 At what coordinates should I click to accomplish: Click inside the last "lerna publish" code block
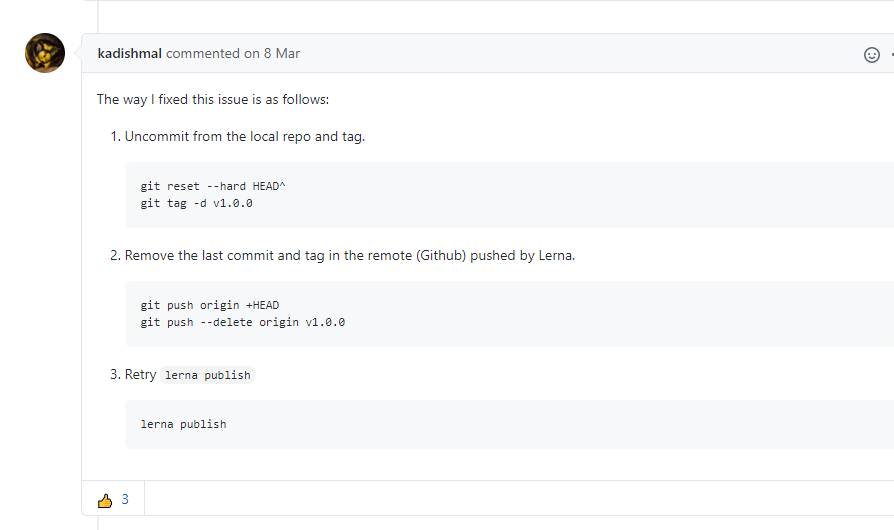[184, 424]
